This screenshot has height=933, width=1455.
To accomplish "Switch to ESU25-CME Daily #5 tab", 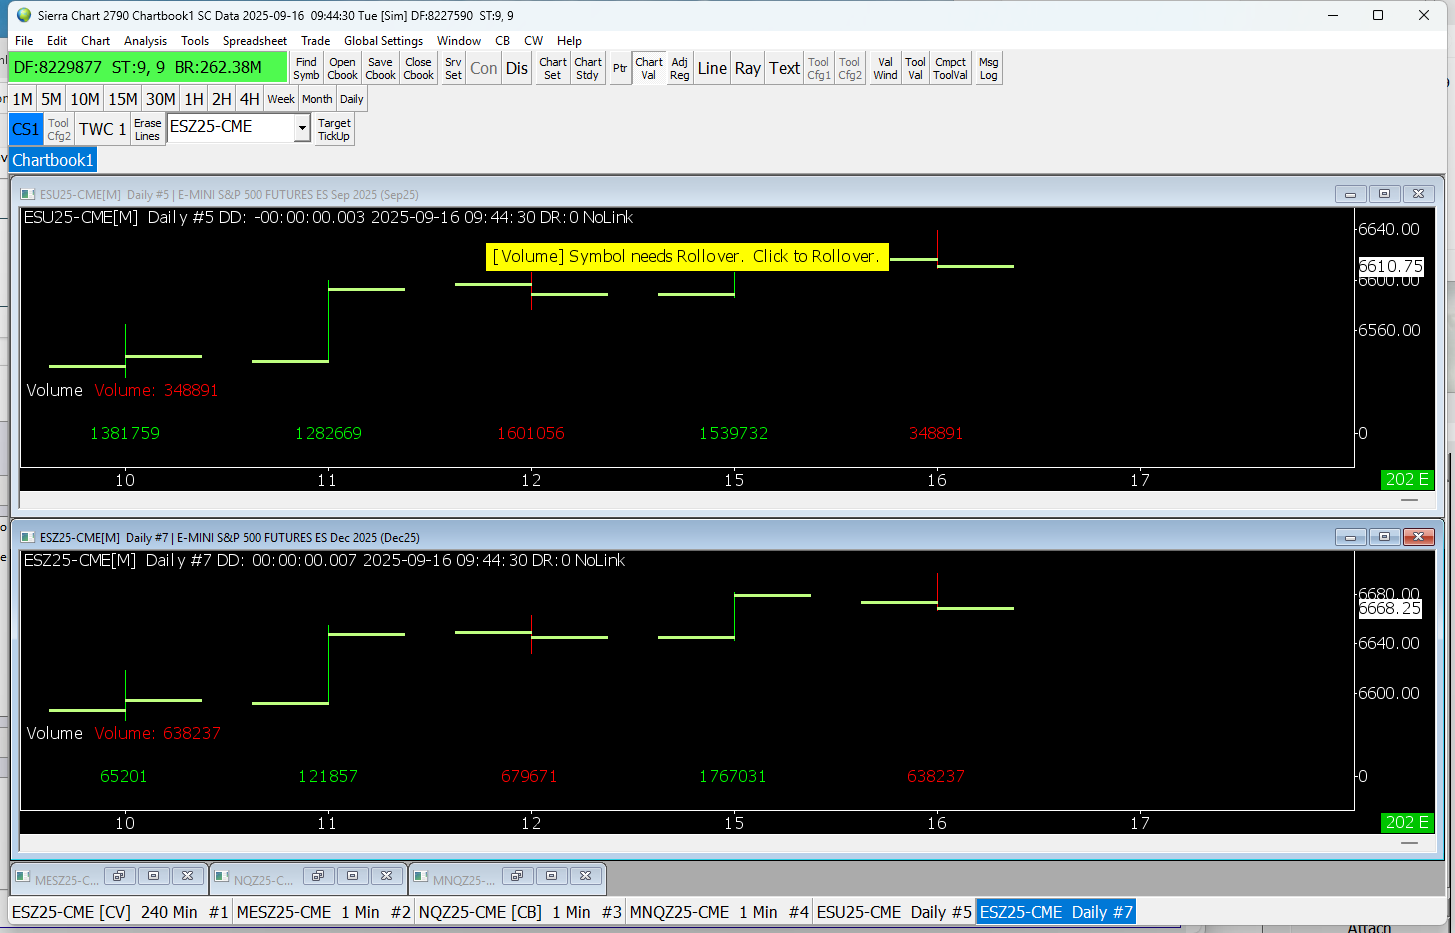I will [894, 912].
